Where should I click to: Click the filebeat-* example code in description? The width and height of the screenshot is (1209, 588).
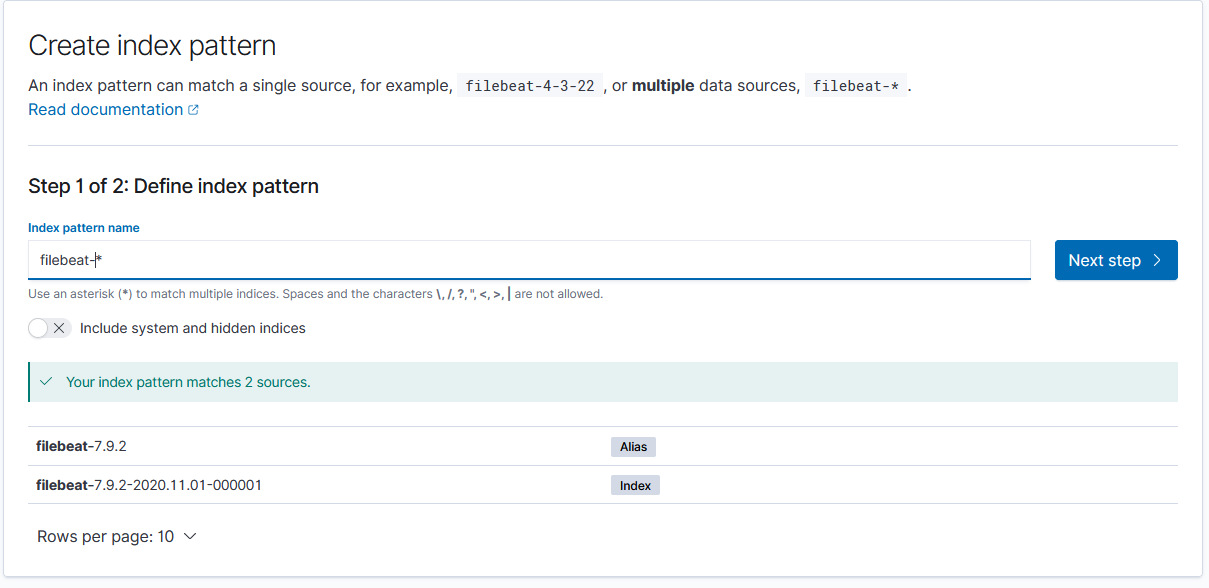(x=855, y=86)
